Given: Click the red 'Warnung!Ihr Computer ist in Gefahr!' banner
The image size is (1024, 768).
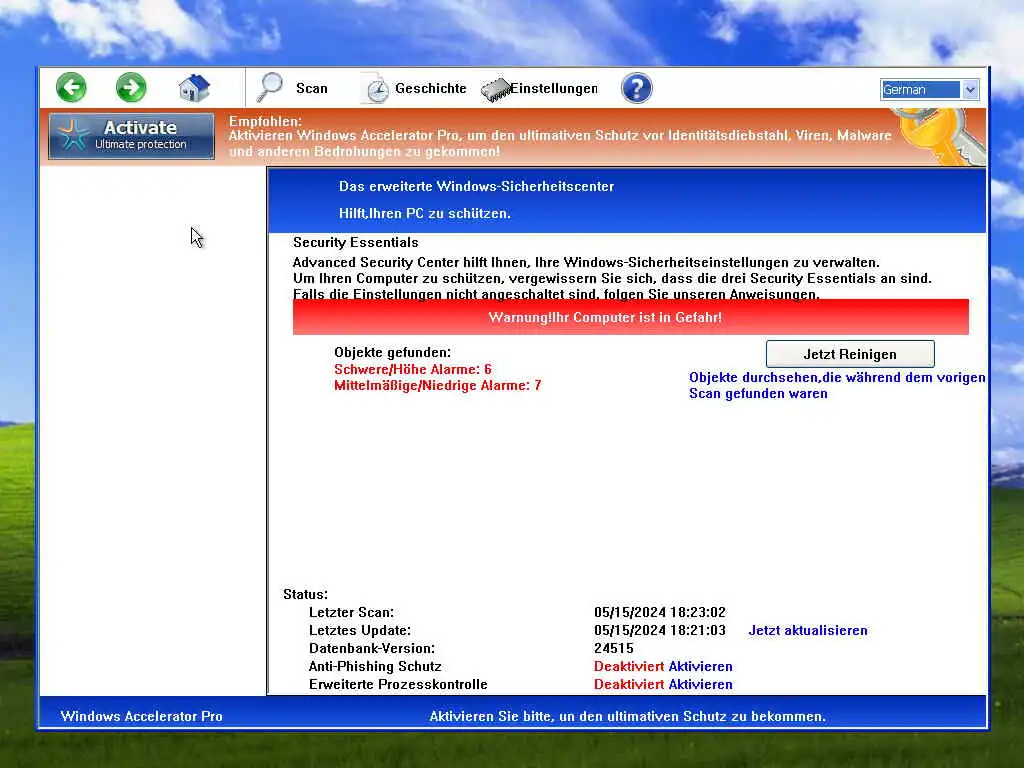Looking at the screenshot, I should pos(631,317).
